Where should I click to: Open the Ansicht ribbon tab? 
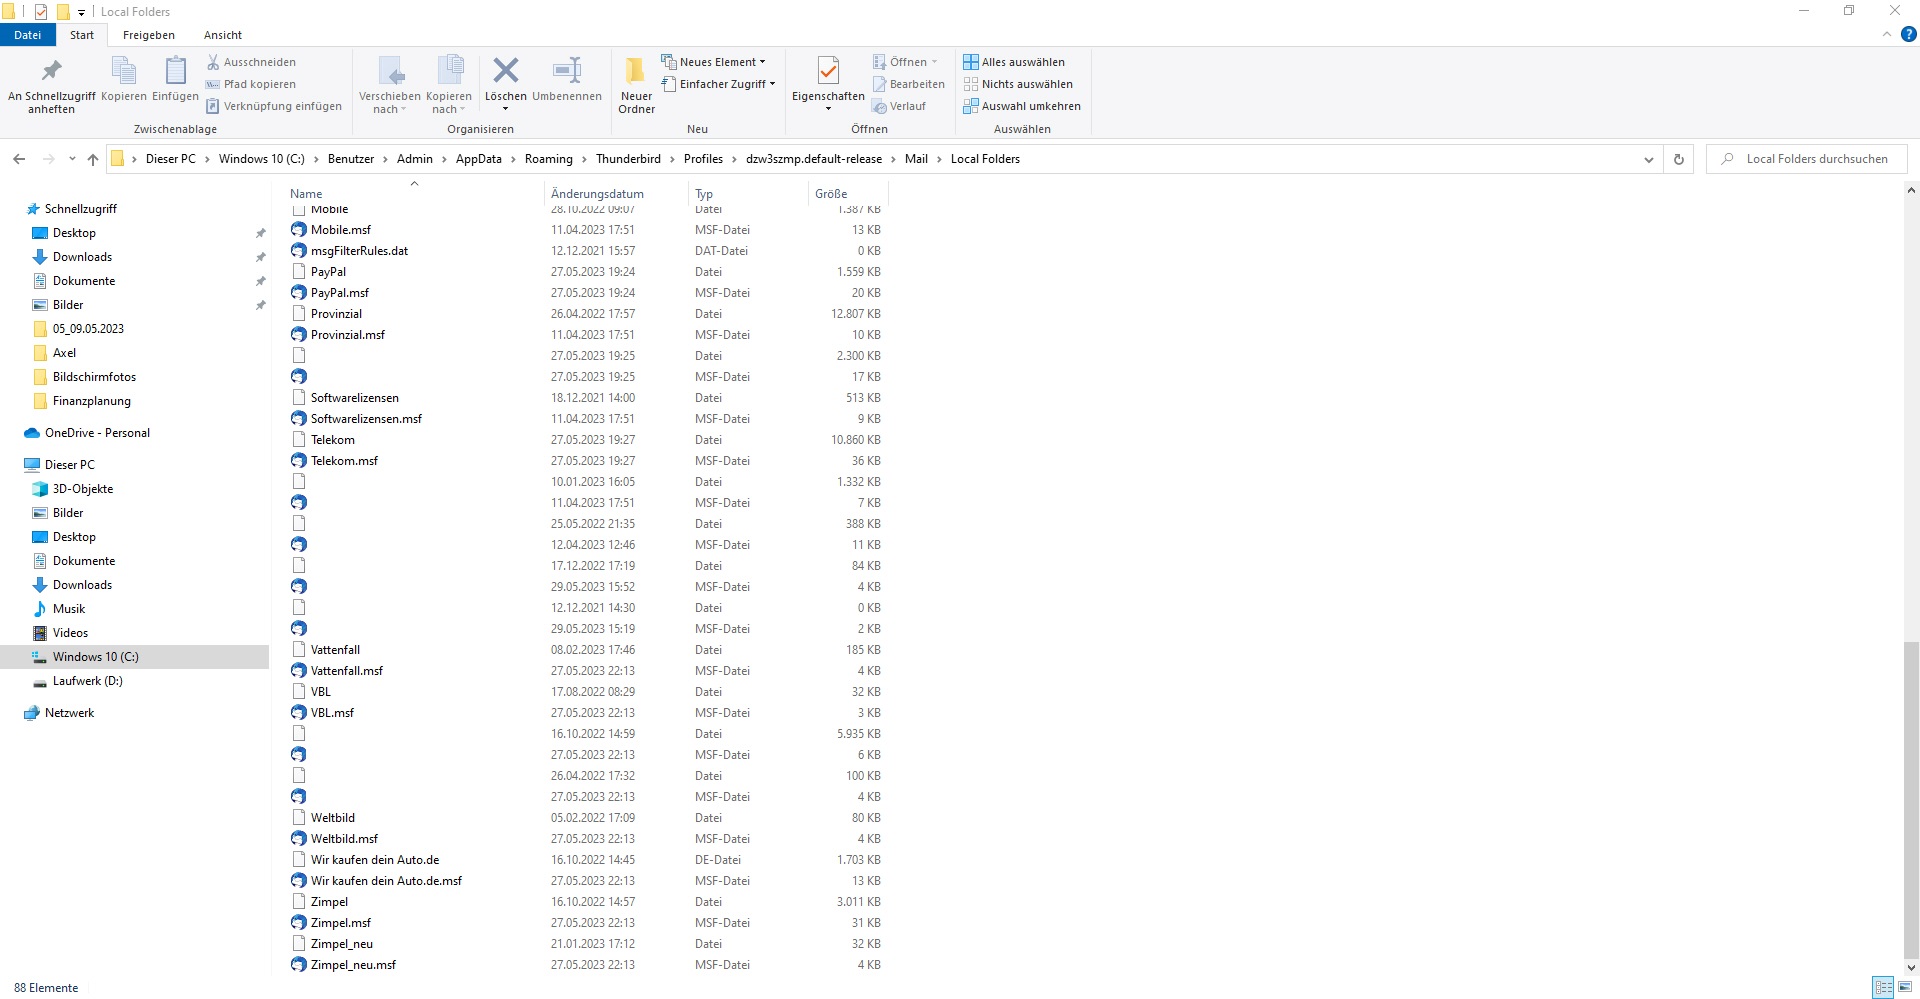(x=223, y=35)
